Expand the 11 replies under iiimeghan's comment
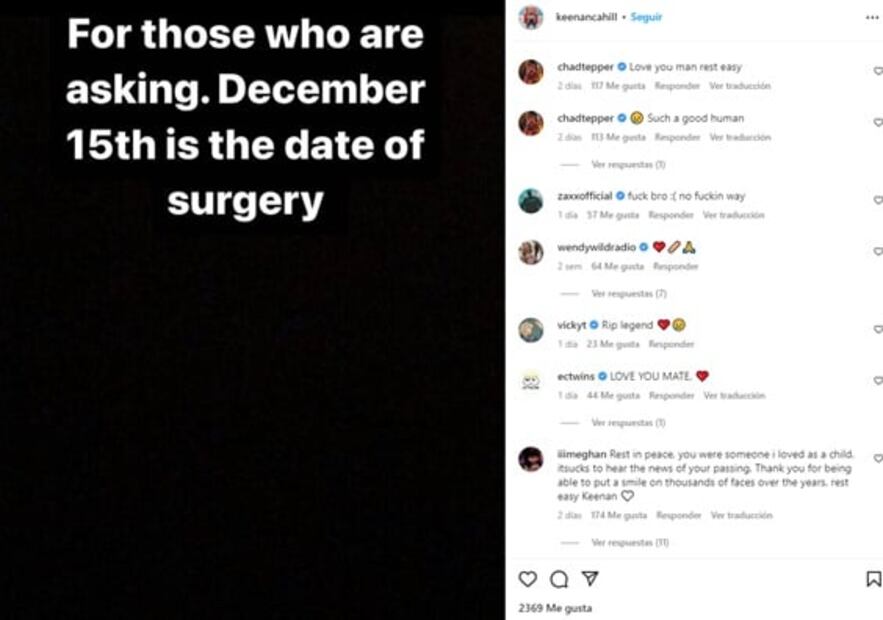 tap(629, 542)
